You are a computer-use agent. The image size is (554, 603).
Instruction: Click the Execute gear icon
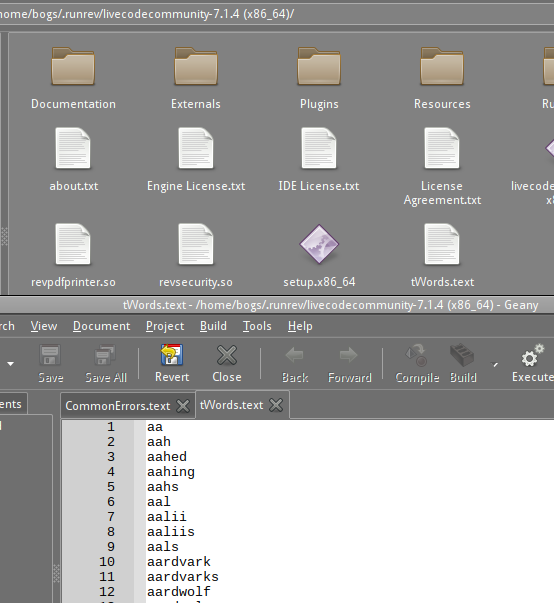point(532,355)
